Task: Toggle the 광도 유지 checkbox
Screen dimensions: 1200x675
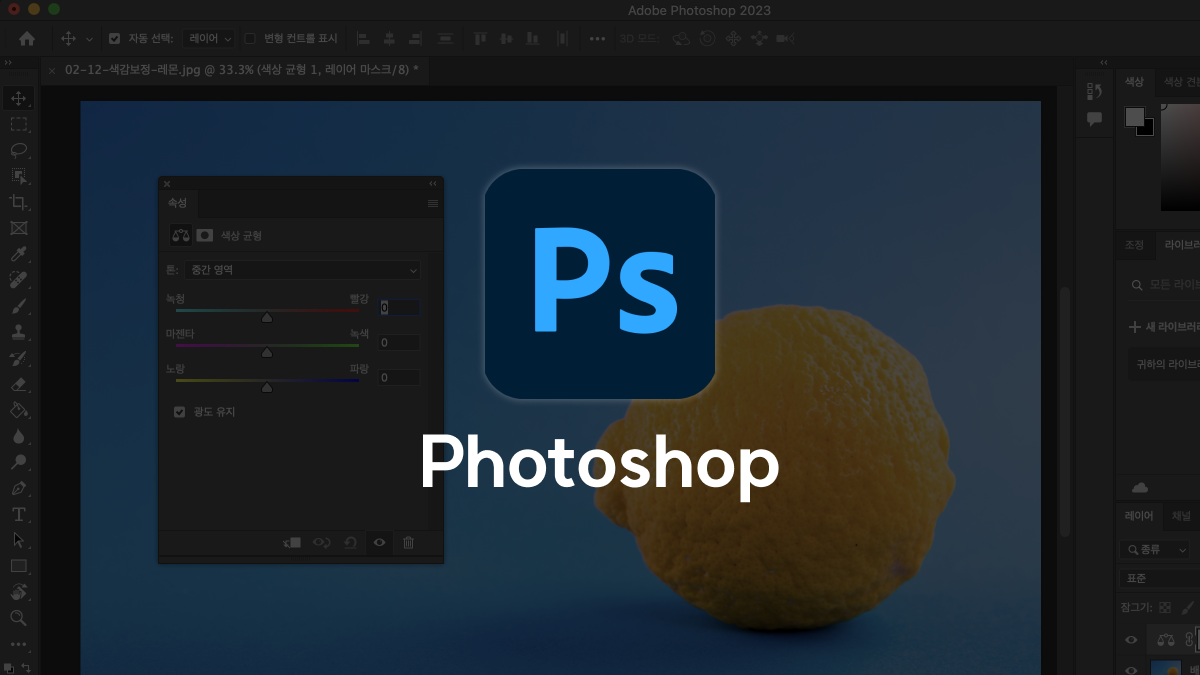Action: (180, 411)
